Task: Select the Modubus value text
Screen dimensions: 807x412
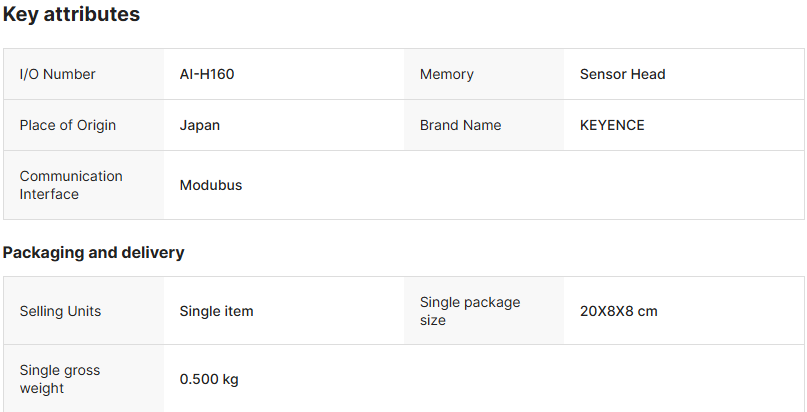Action: pos(211,185)
